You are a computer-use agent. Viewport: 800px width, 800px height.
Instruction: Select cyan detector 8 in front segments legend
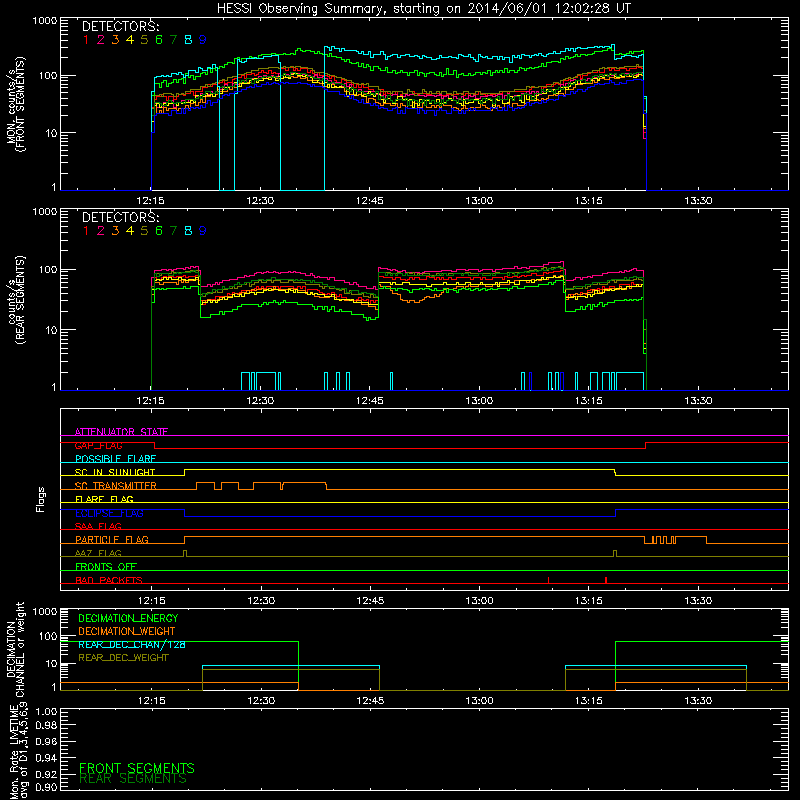pos(188,39)
